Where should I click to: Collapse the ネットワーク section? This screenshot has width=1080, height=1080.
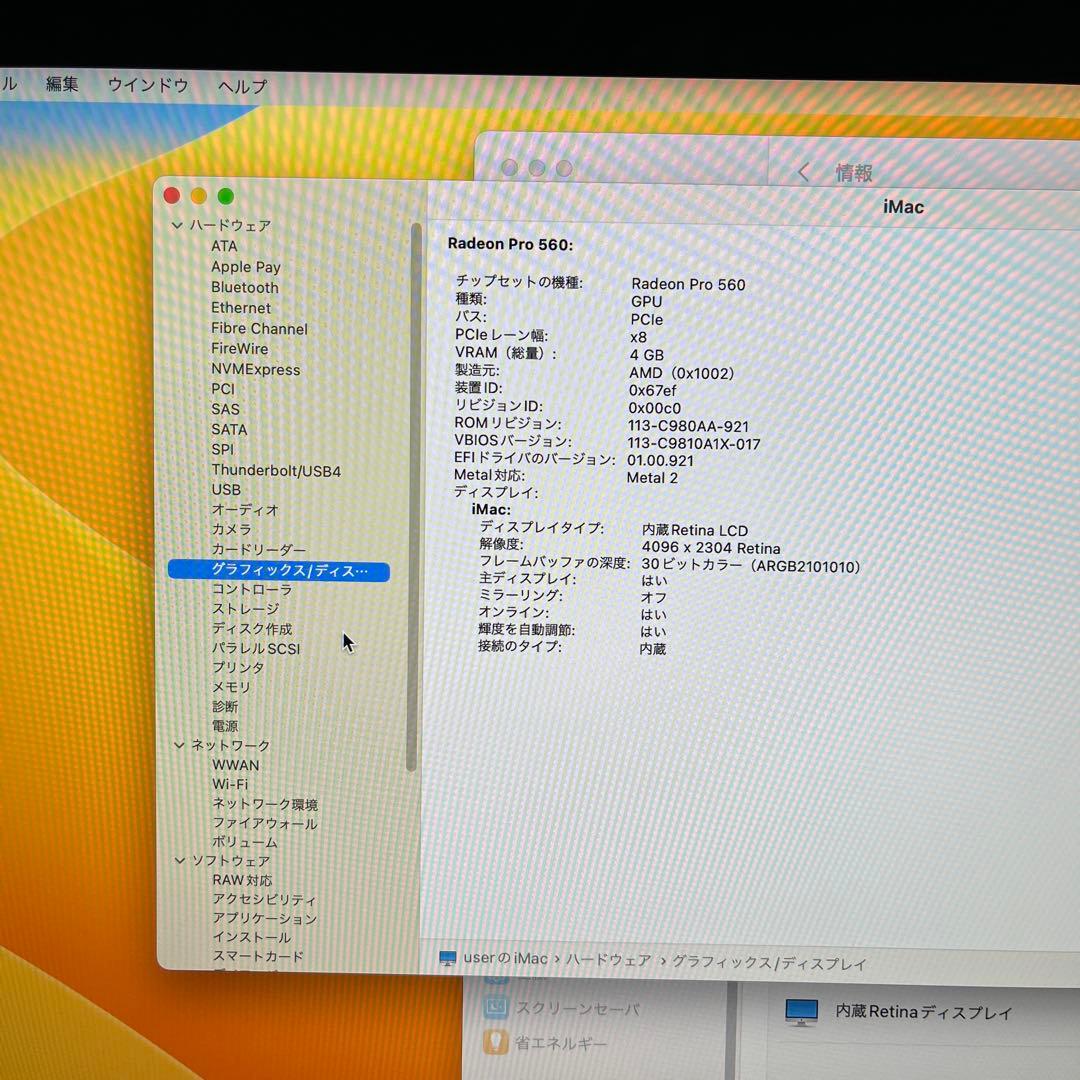point(178,745)
